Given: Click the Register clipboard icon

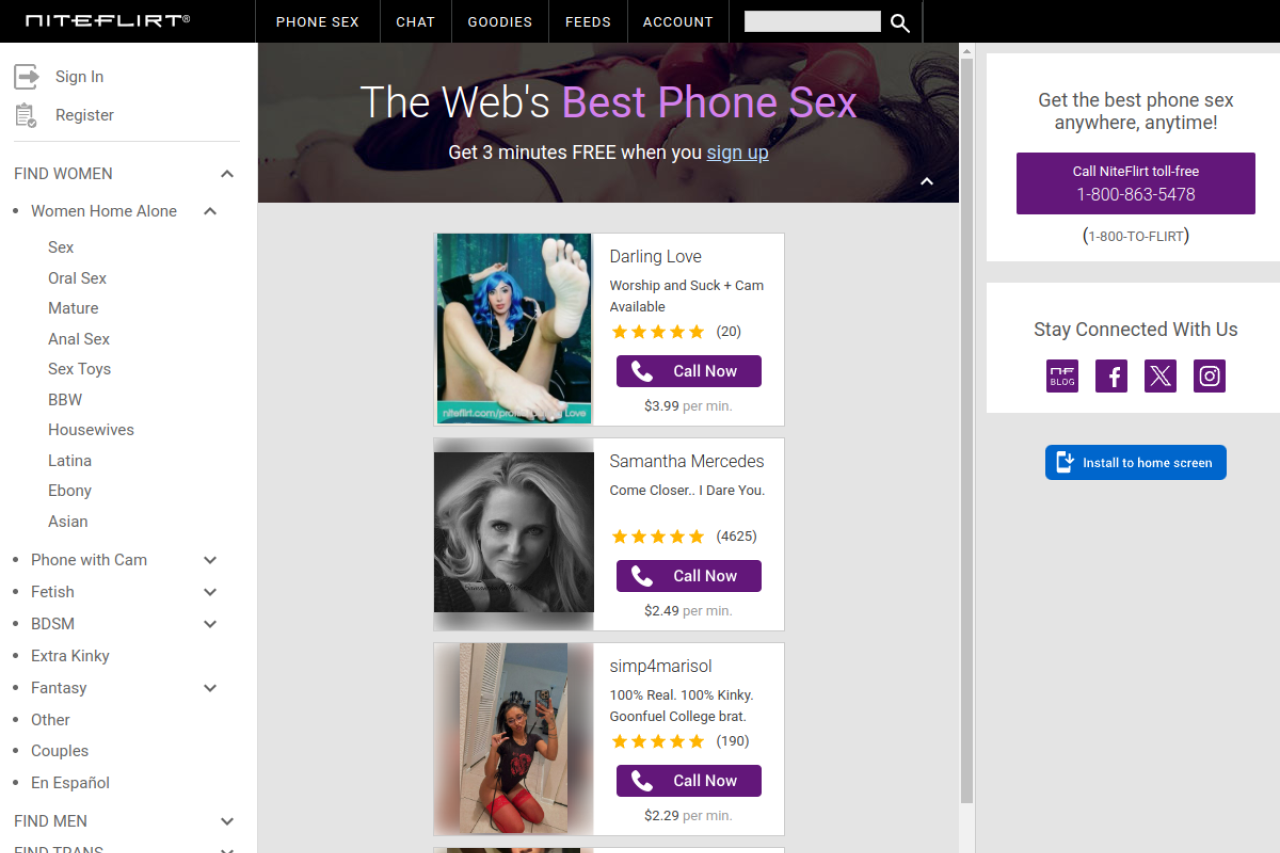Looking at the screenshot, I should pyautogui.click(x=26, y=115).
